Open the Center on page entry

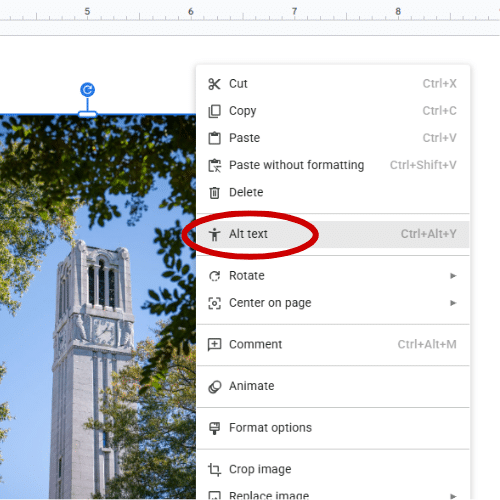coord(333,303)
